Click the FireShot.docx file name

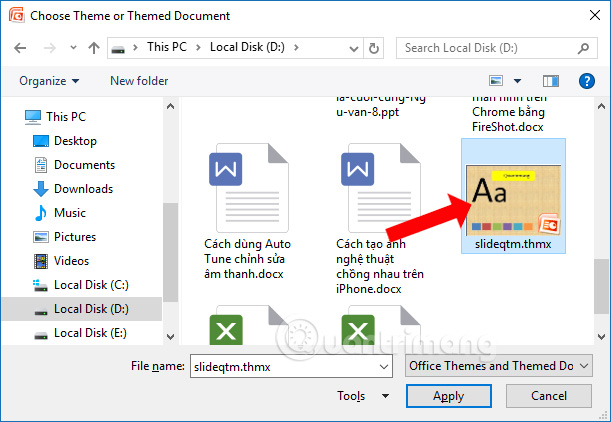tap(507, 127)
